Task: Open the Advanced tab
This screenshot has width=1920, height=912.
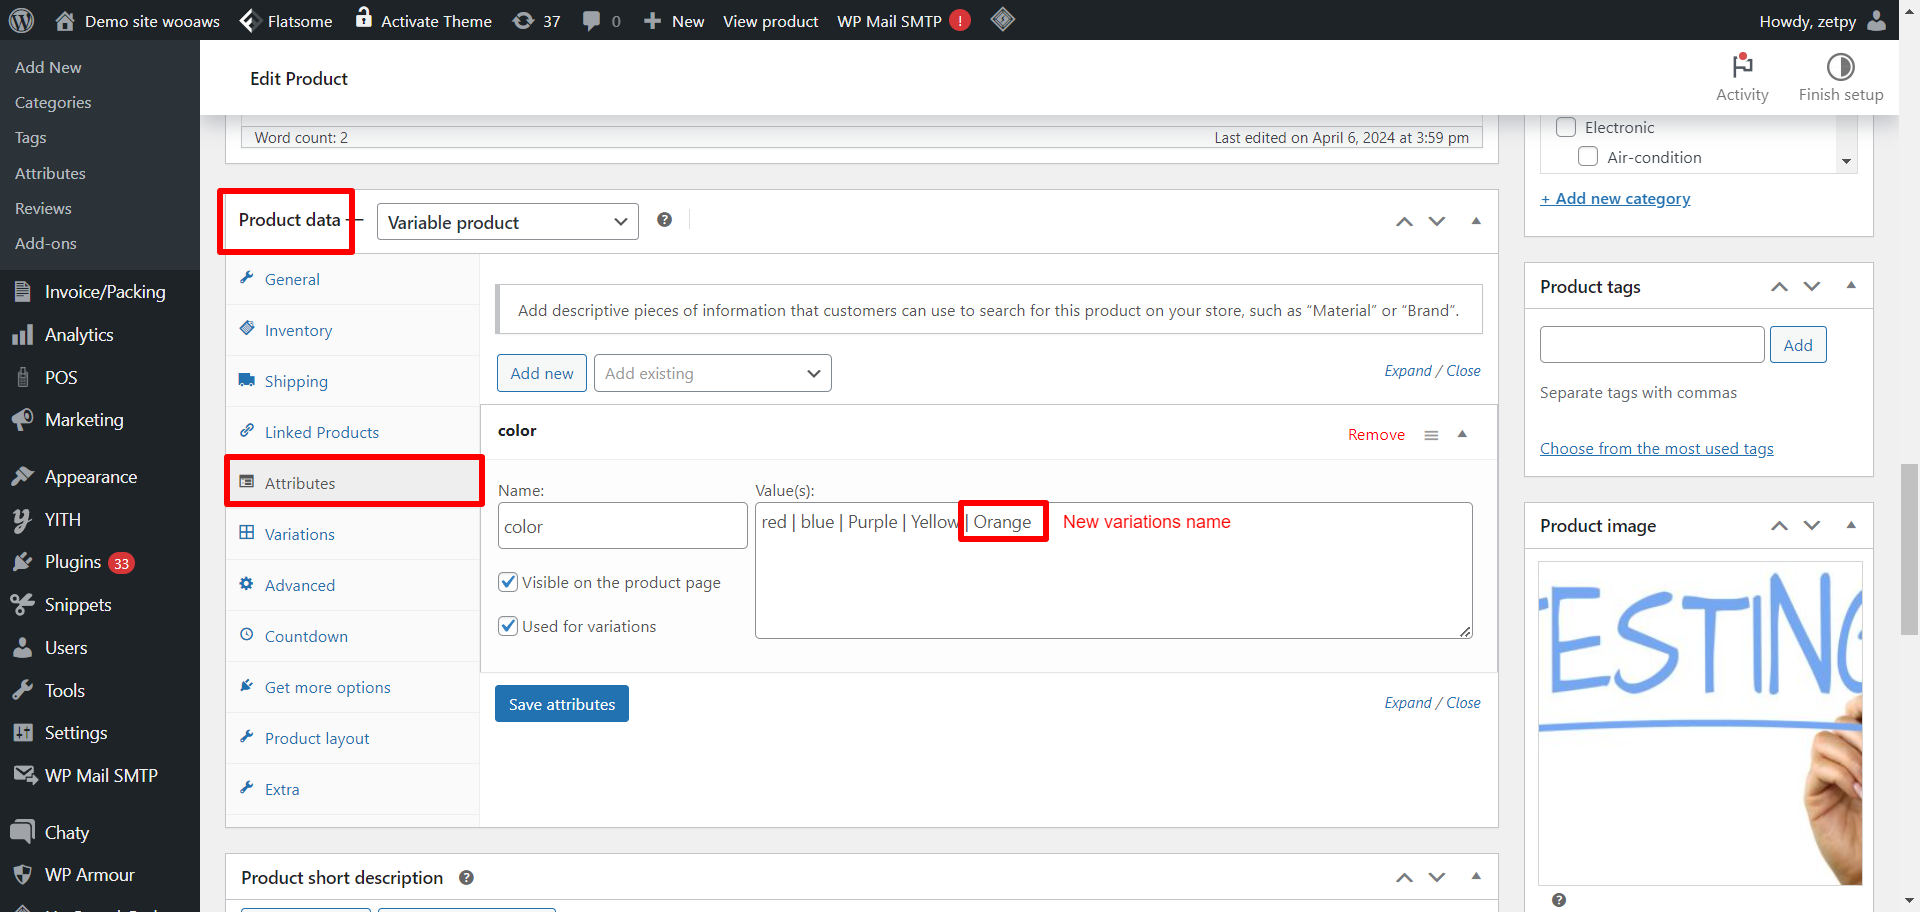Action: tap(353, 585)
